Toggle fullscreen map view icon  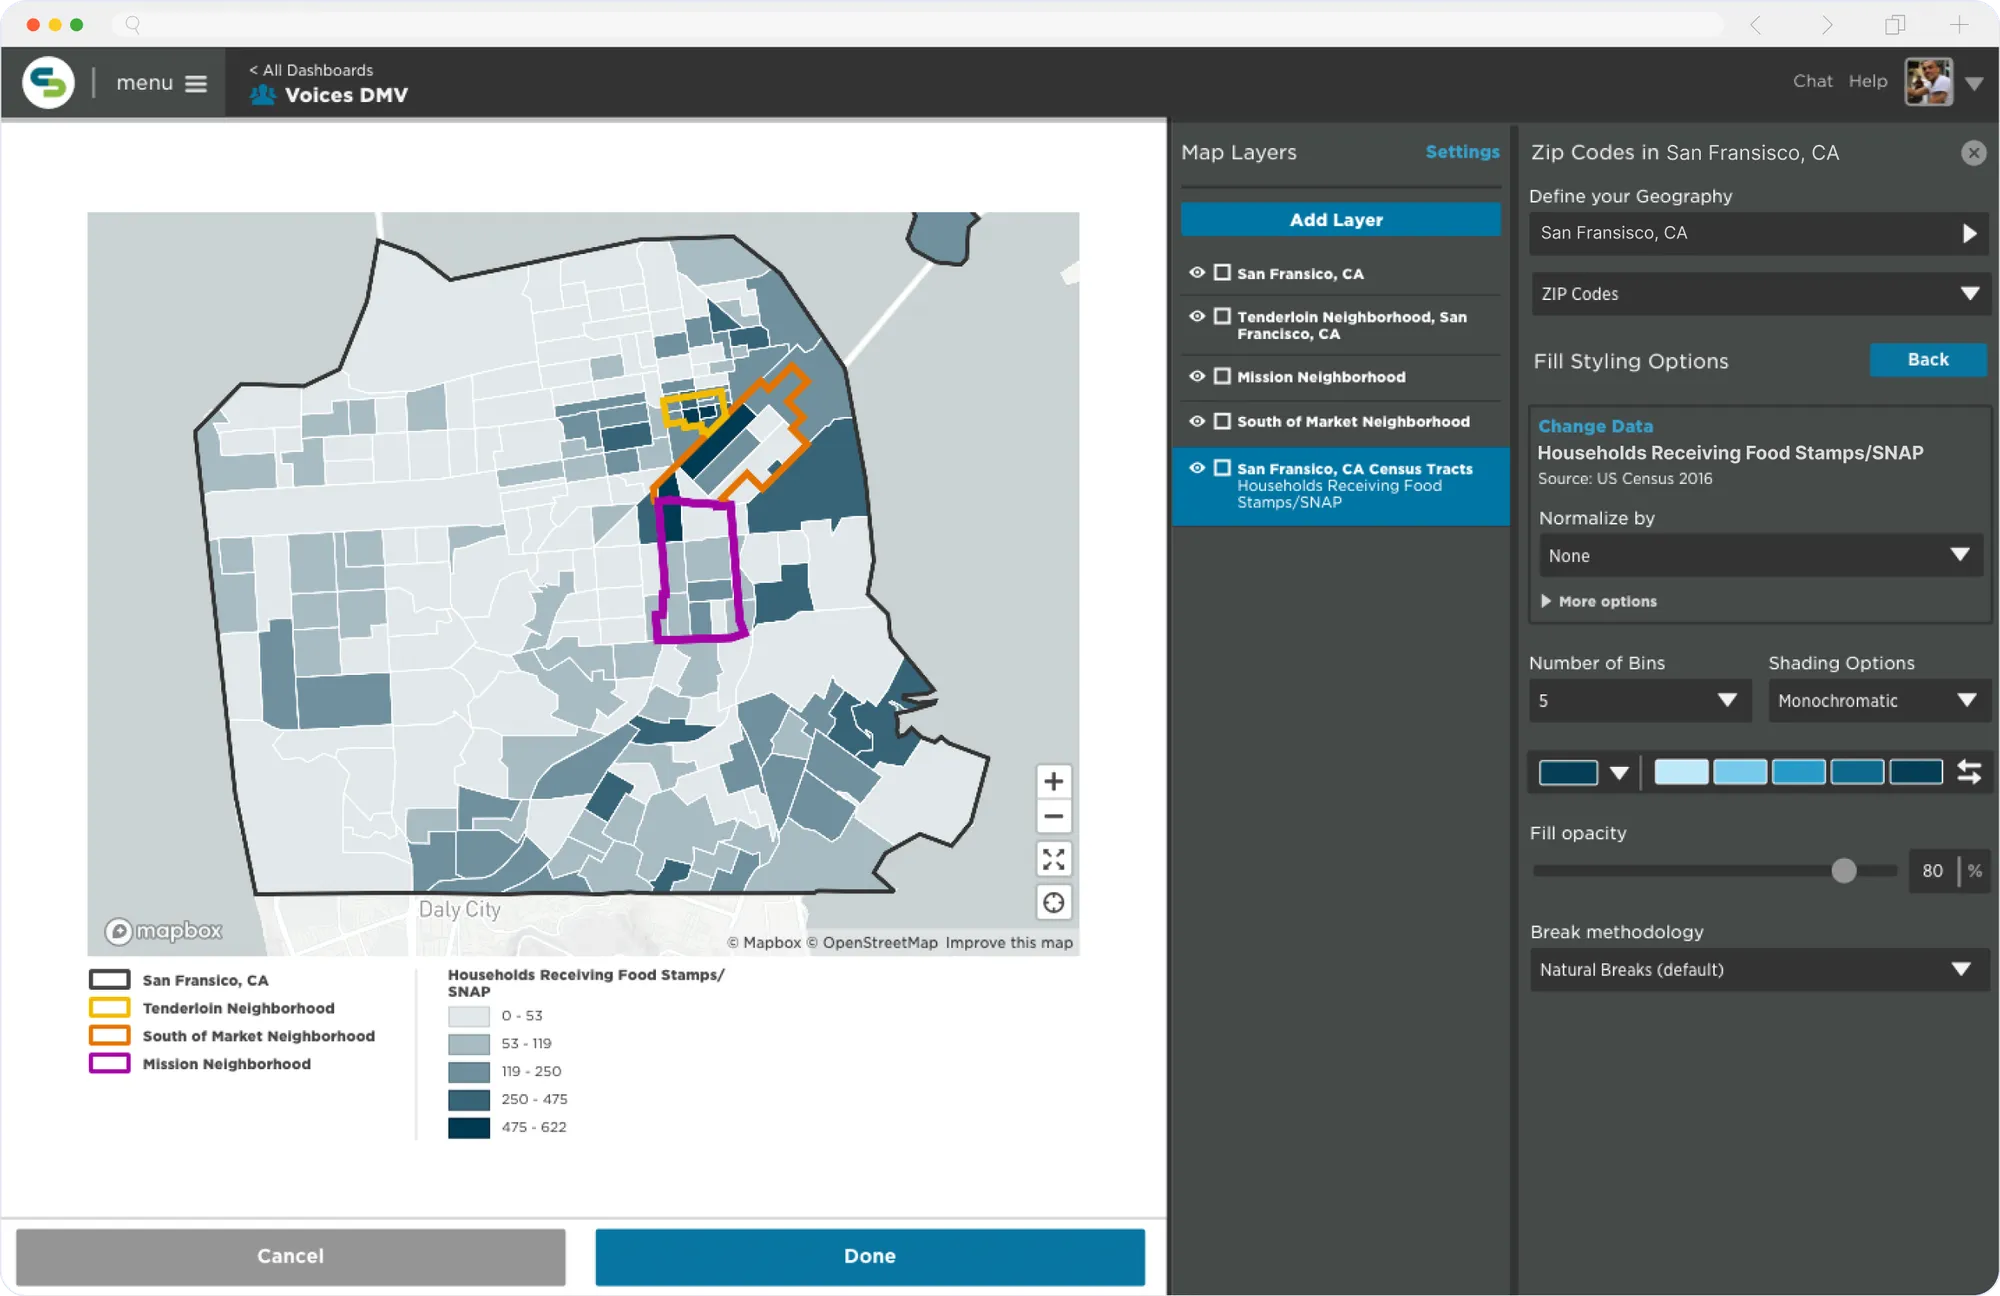pyautogui.click(x=1053, y=859)
